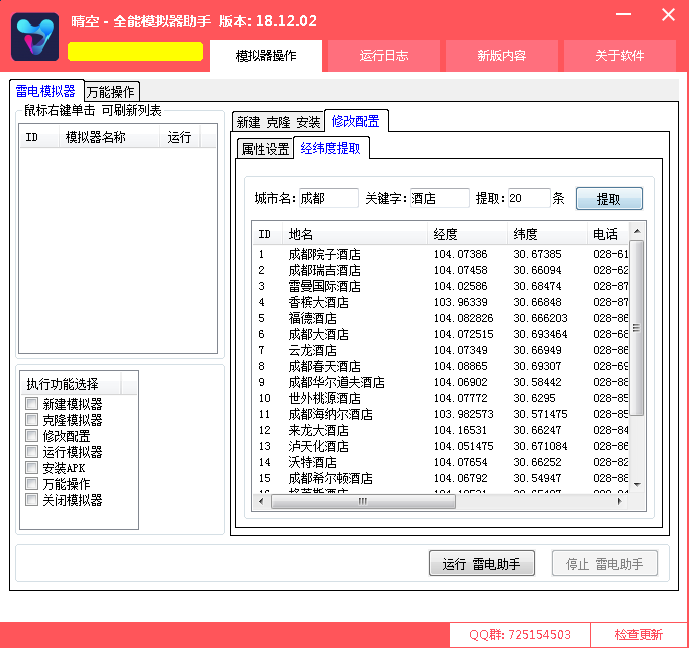Select row 世外桃源酒店

pos(441,398)
